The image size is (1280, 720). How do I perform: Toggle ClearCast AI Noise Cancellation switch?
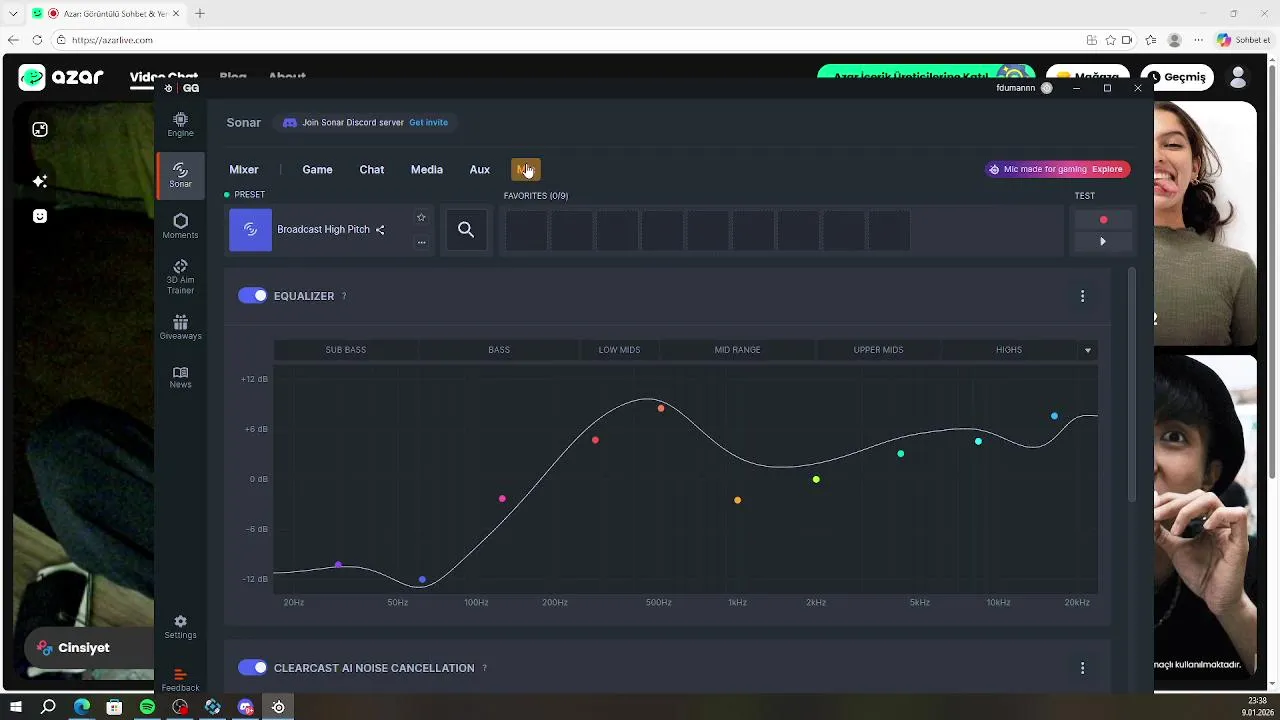click(253, 668)
